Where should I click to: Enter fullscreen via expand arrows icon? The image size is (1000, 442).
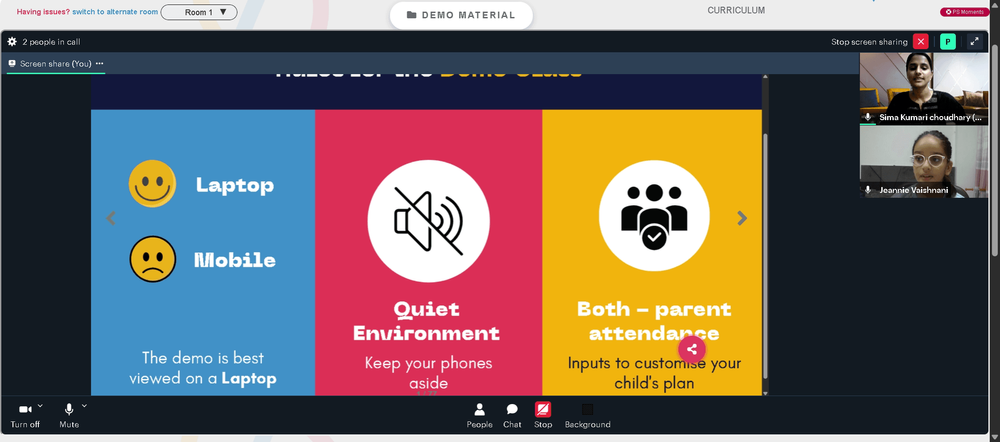pos(974,41)
